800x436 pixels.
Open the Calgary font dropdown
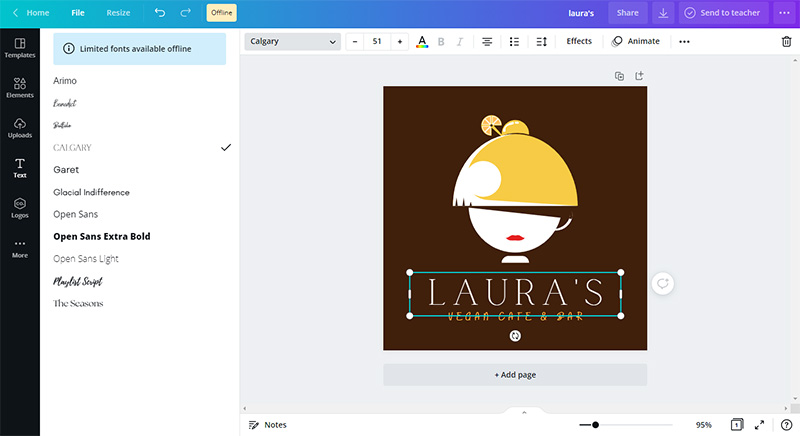pos(292,41)
